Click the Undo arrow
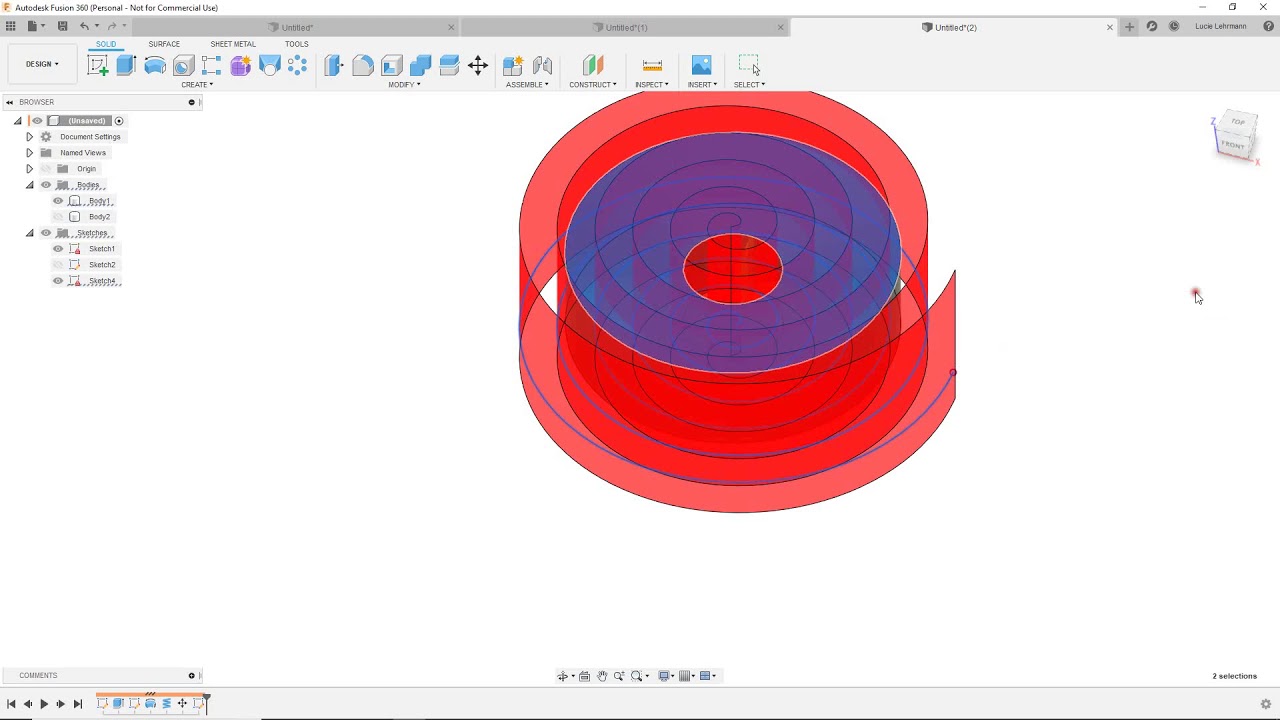The image size is (1280, 720). pyautogui.click(x=85, y=27)
